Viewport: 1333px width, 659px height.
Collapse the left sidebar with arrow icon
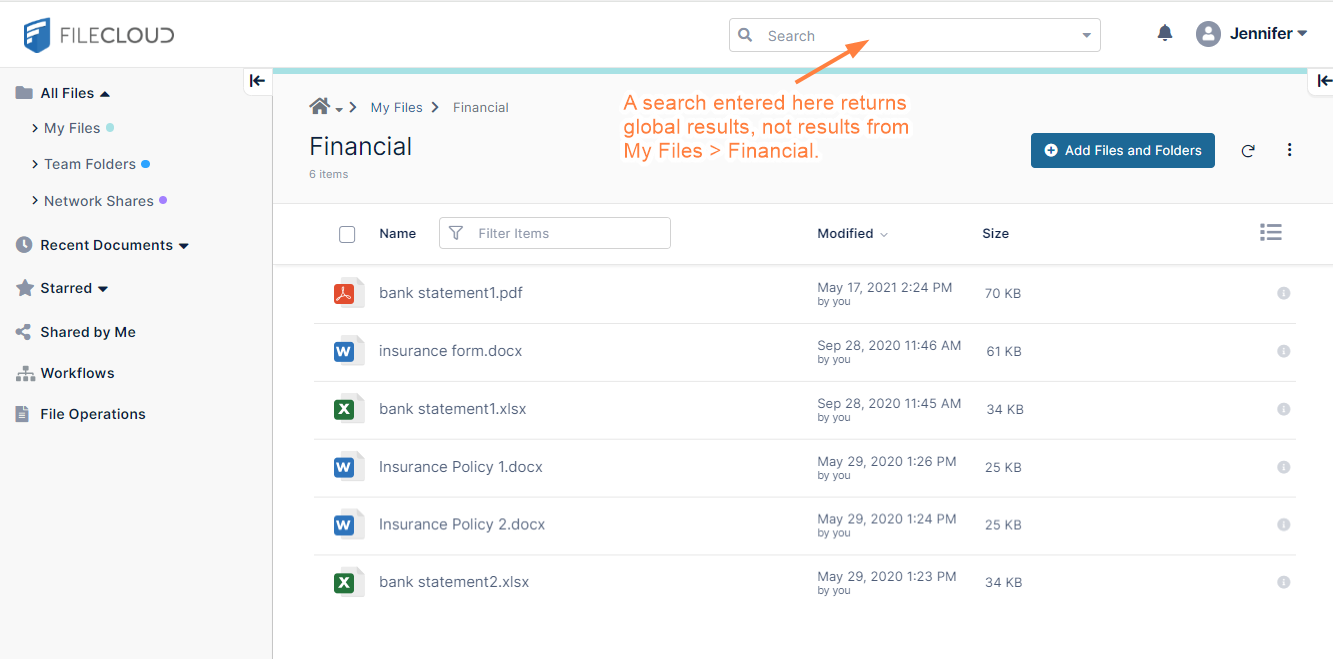point(257,81)
